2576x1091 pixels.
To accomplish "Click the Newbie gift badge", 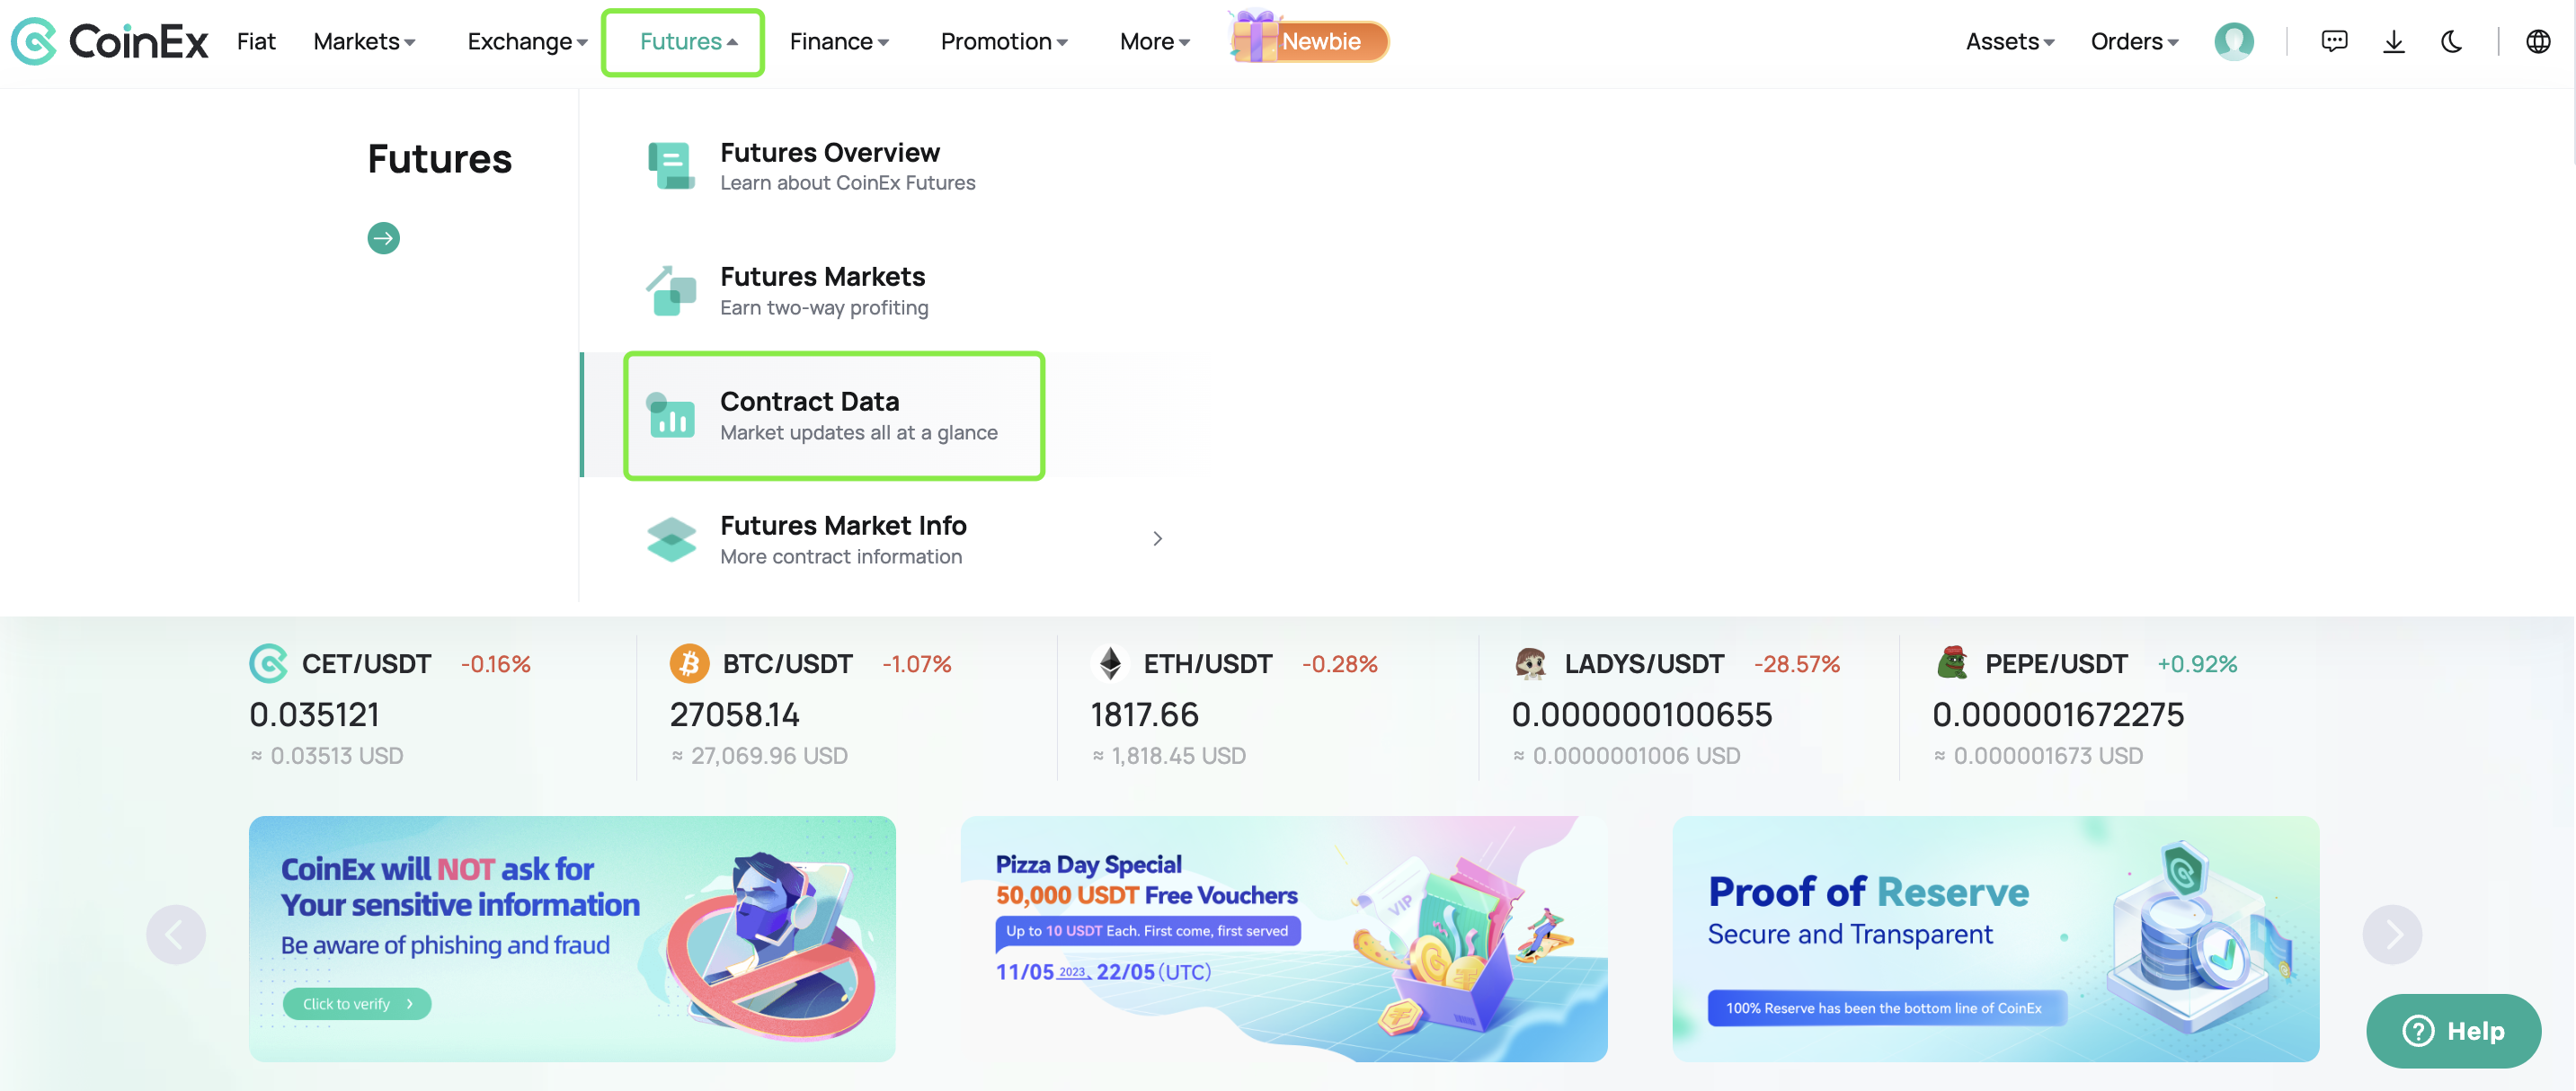I will pos(1308,41).
